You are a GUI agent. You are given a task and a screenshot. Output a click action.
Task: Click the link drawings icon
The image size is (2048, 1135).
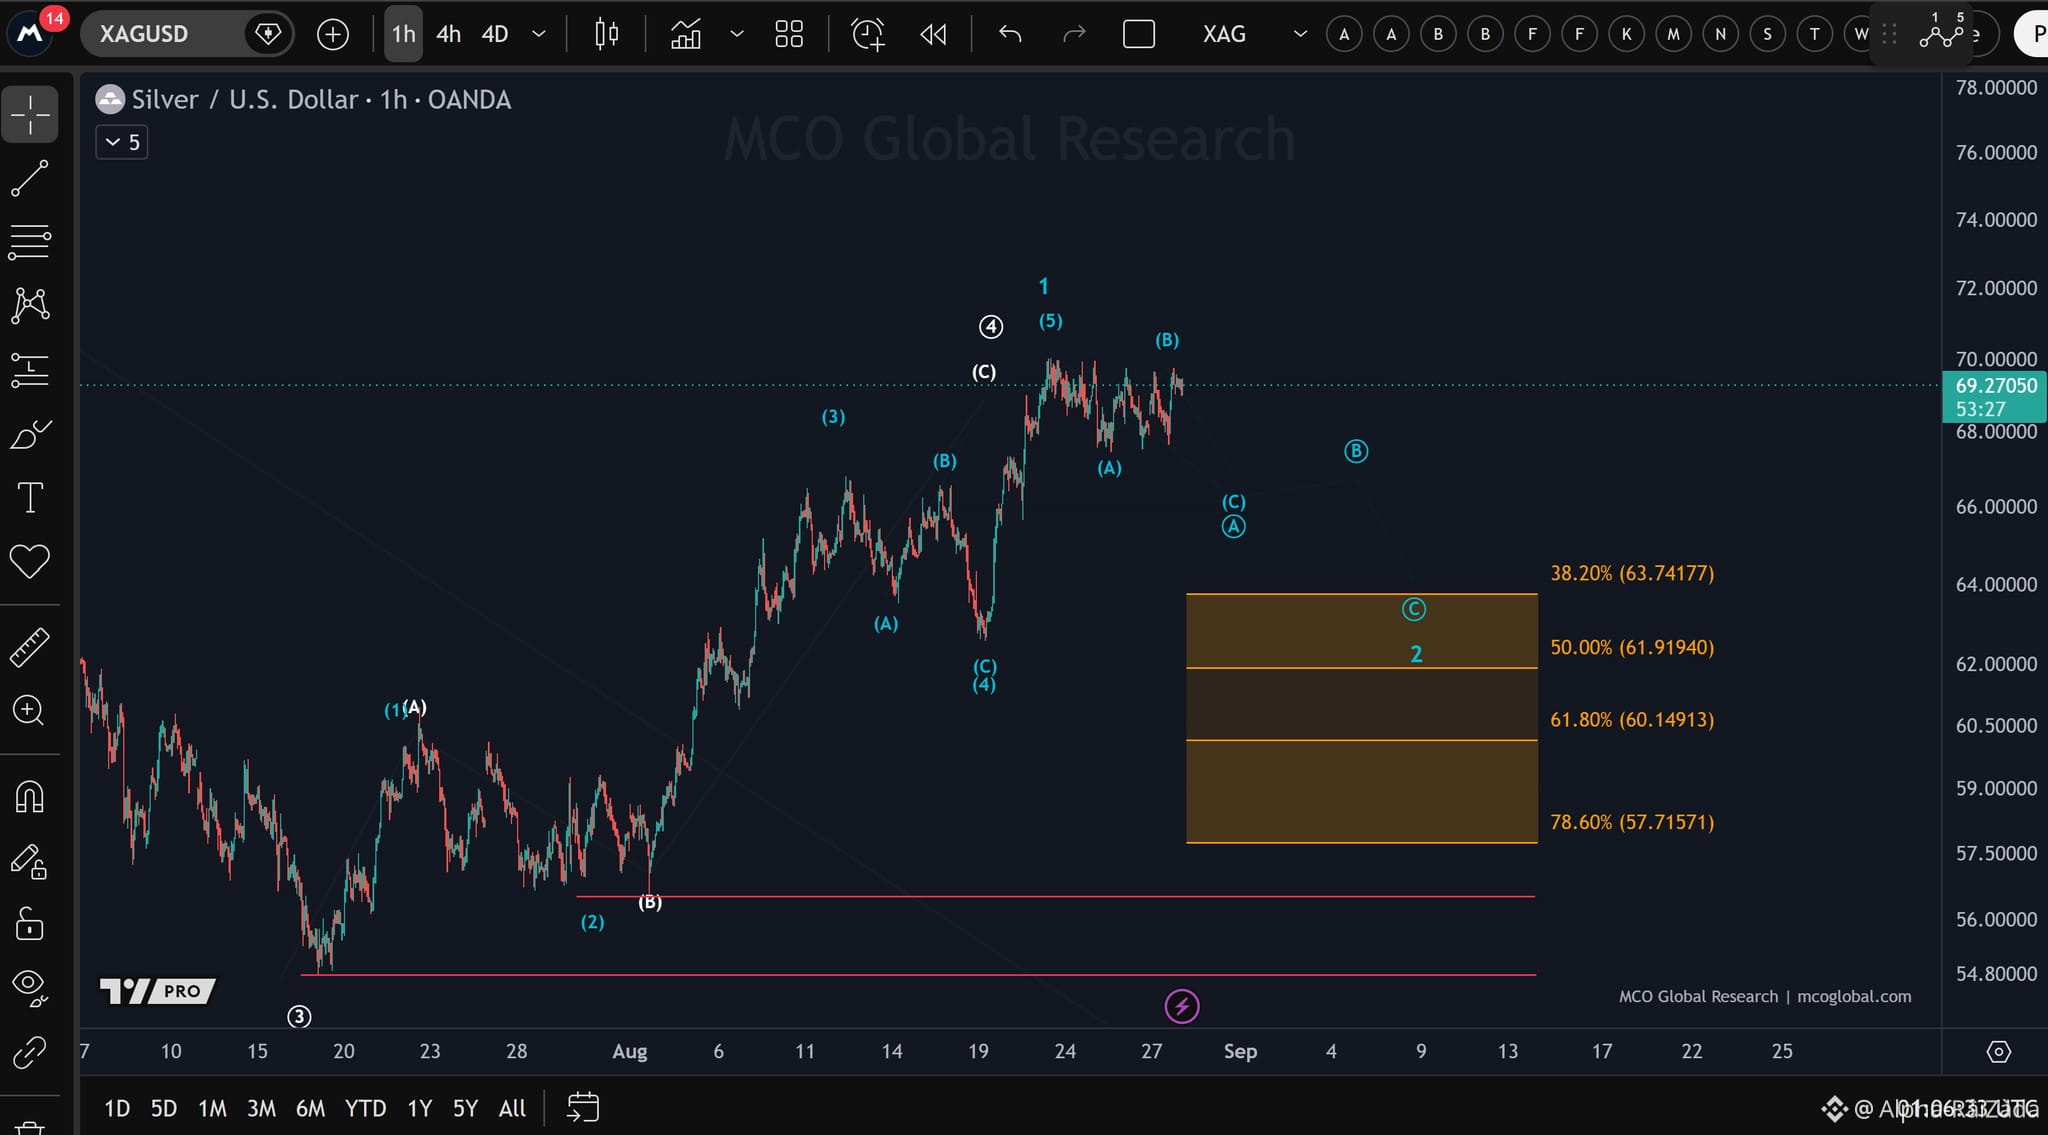click(x=30, y=1051)
